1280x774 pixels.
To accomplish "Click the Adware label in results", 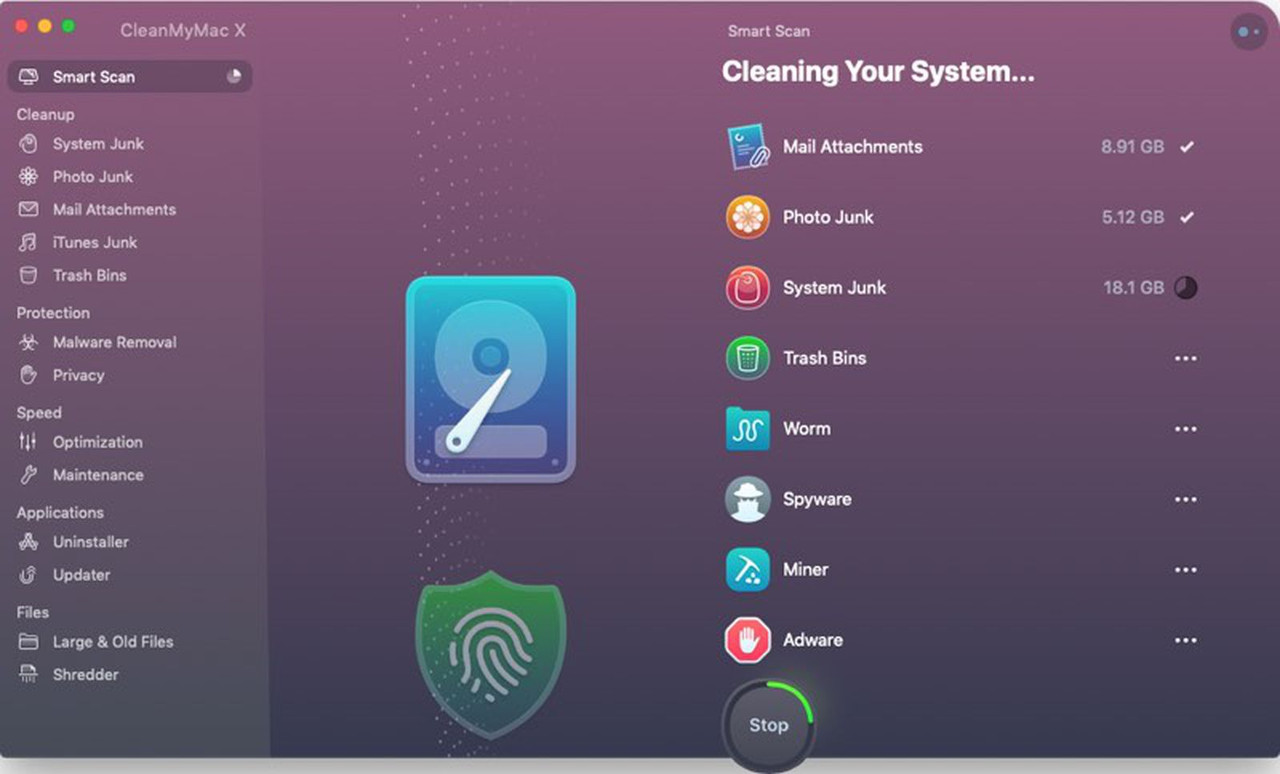I will tap(813, 640).
